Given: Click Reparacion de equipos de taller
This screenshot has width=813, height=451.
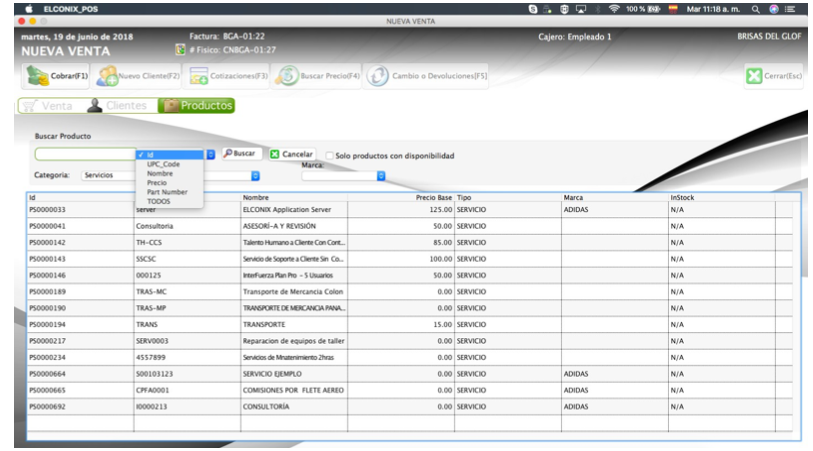Looking at the screenshot, I should click(293, 341).
